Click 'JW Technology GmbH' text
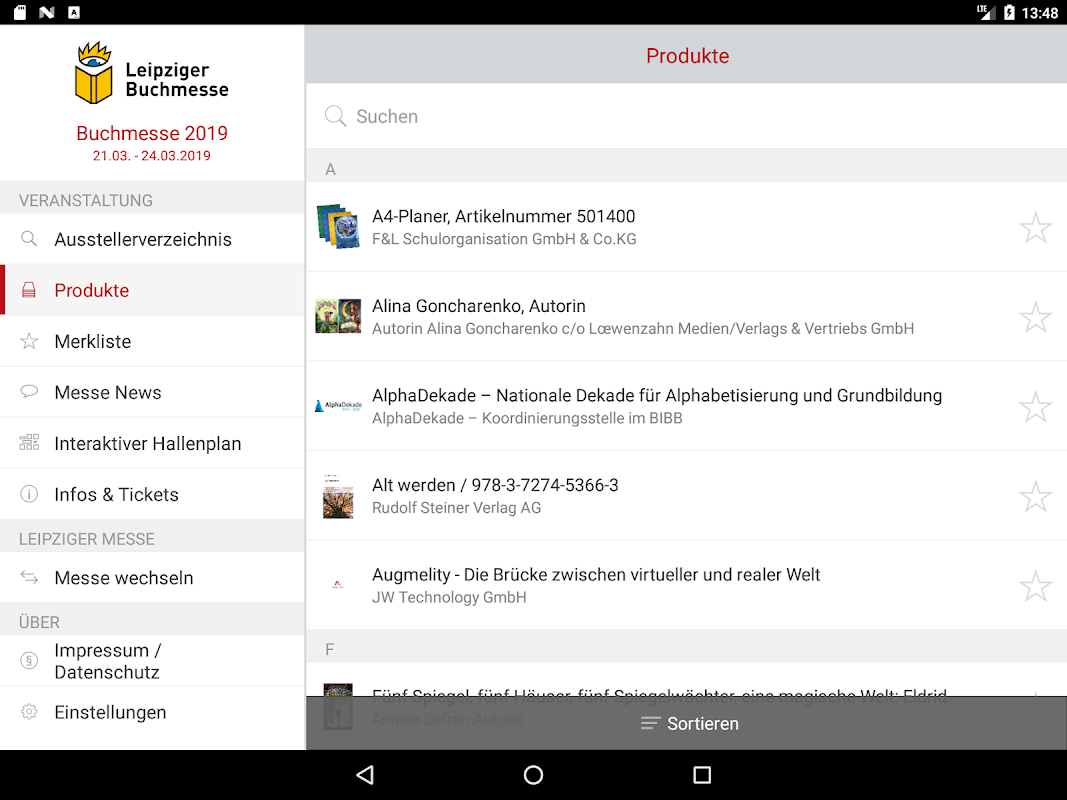1067x800 pixels. [x=449, y=597]
